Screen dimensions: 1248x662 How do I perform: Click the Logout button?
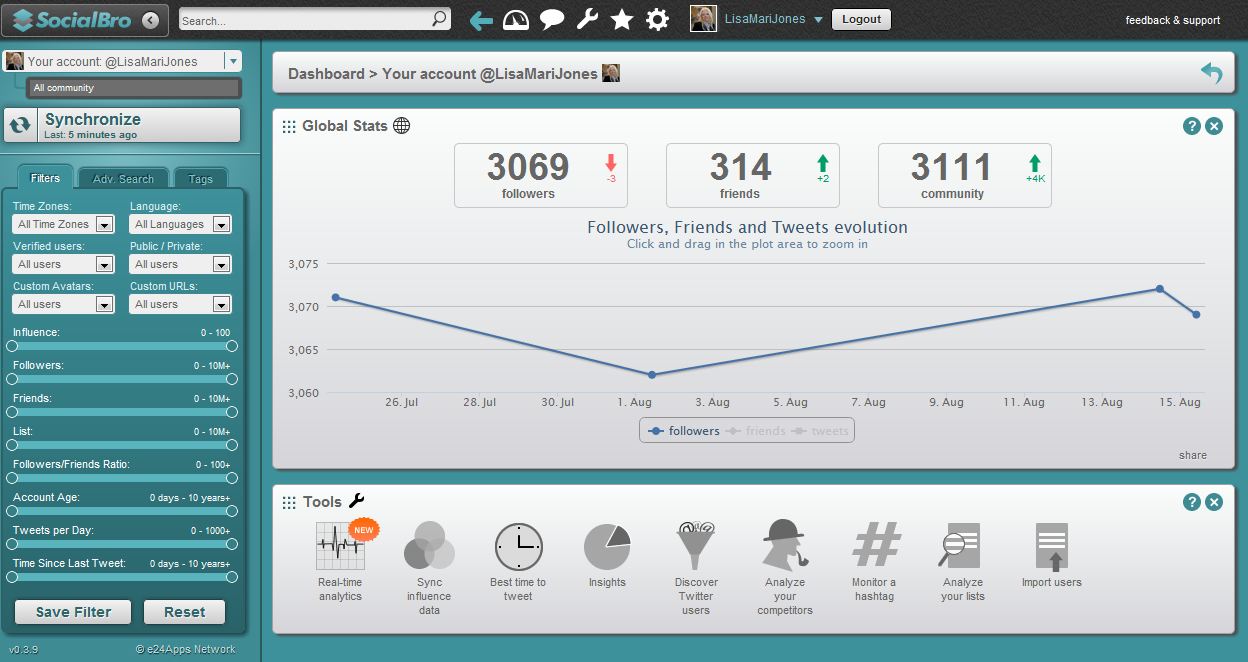point(861,19)
